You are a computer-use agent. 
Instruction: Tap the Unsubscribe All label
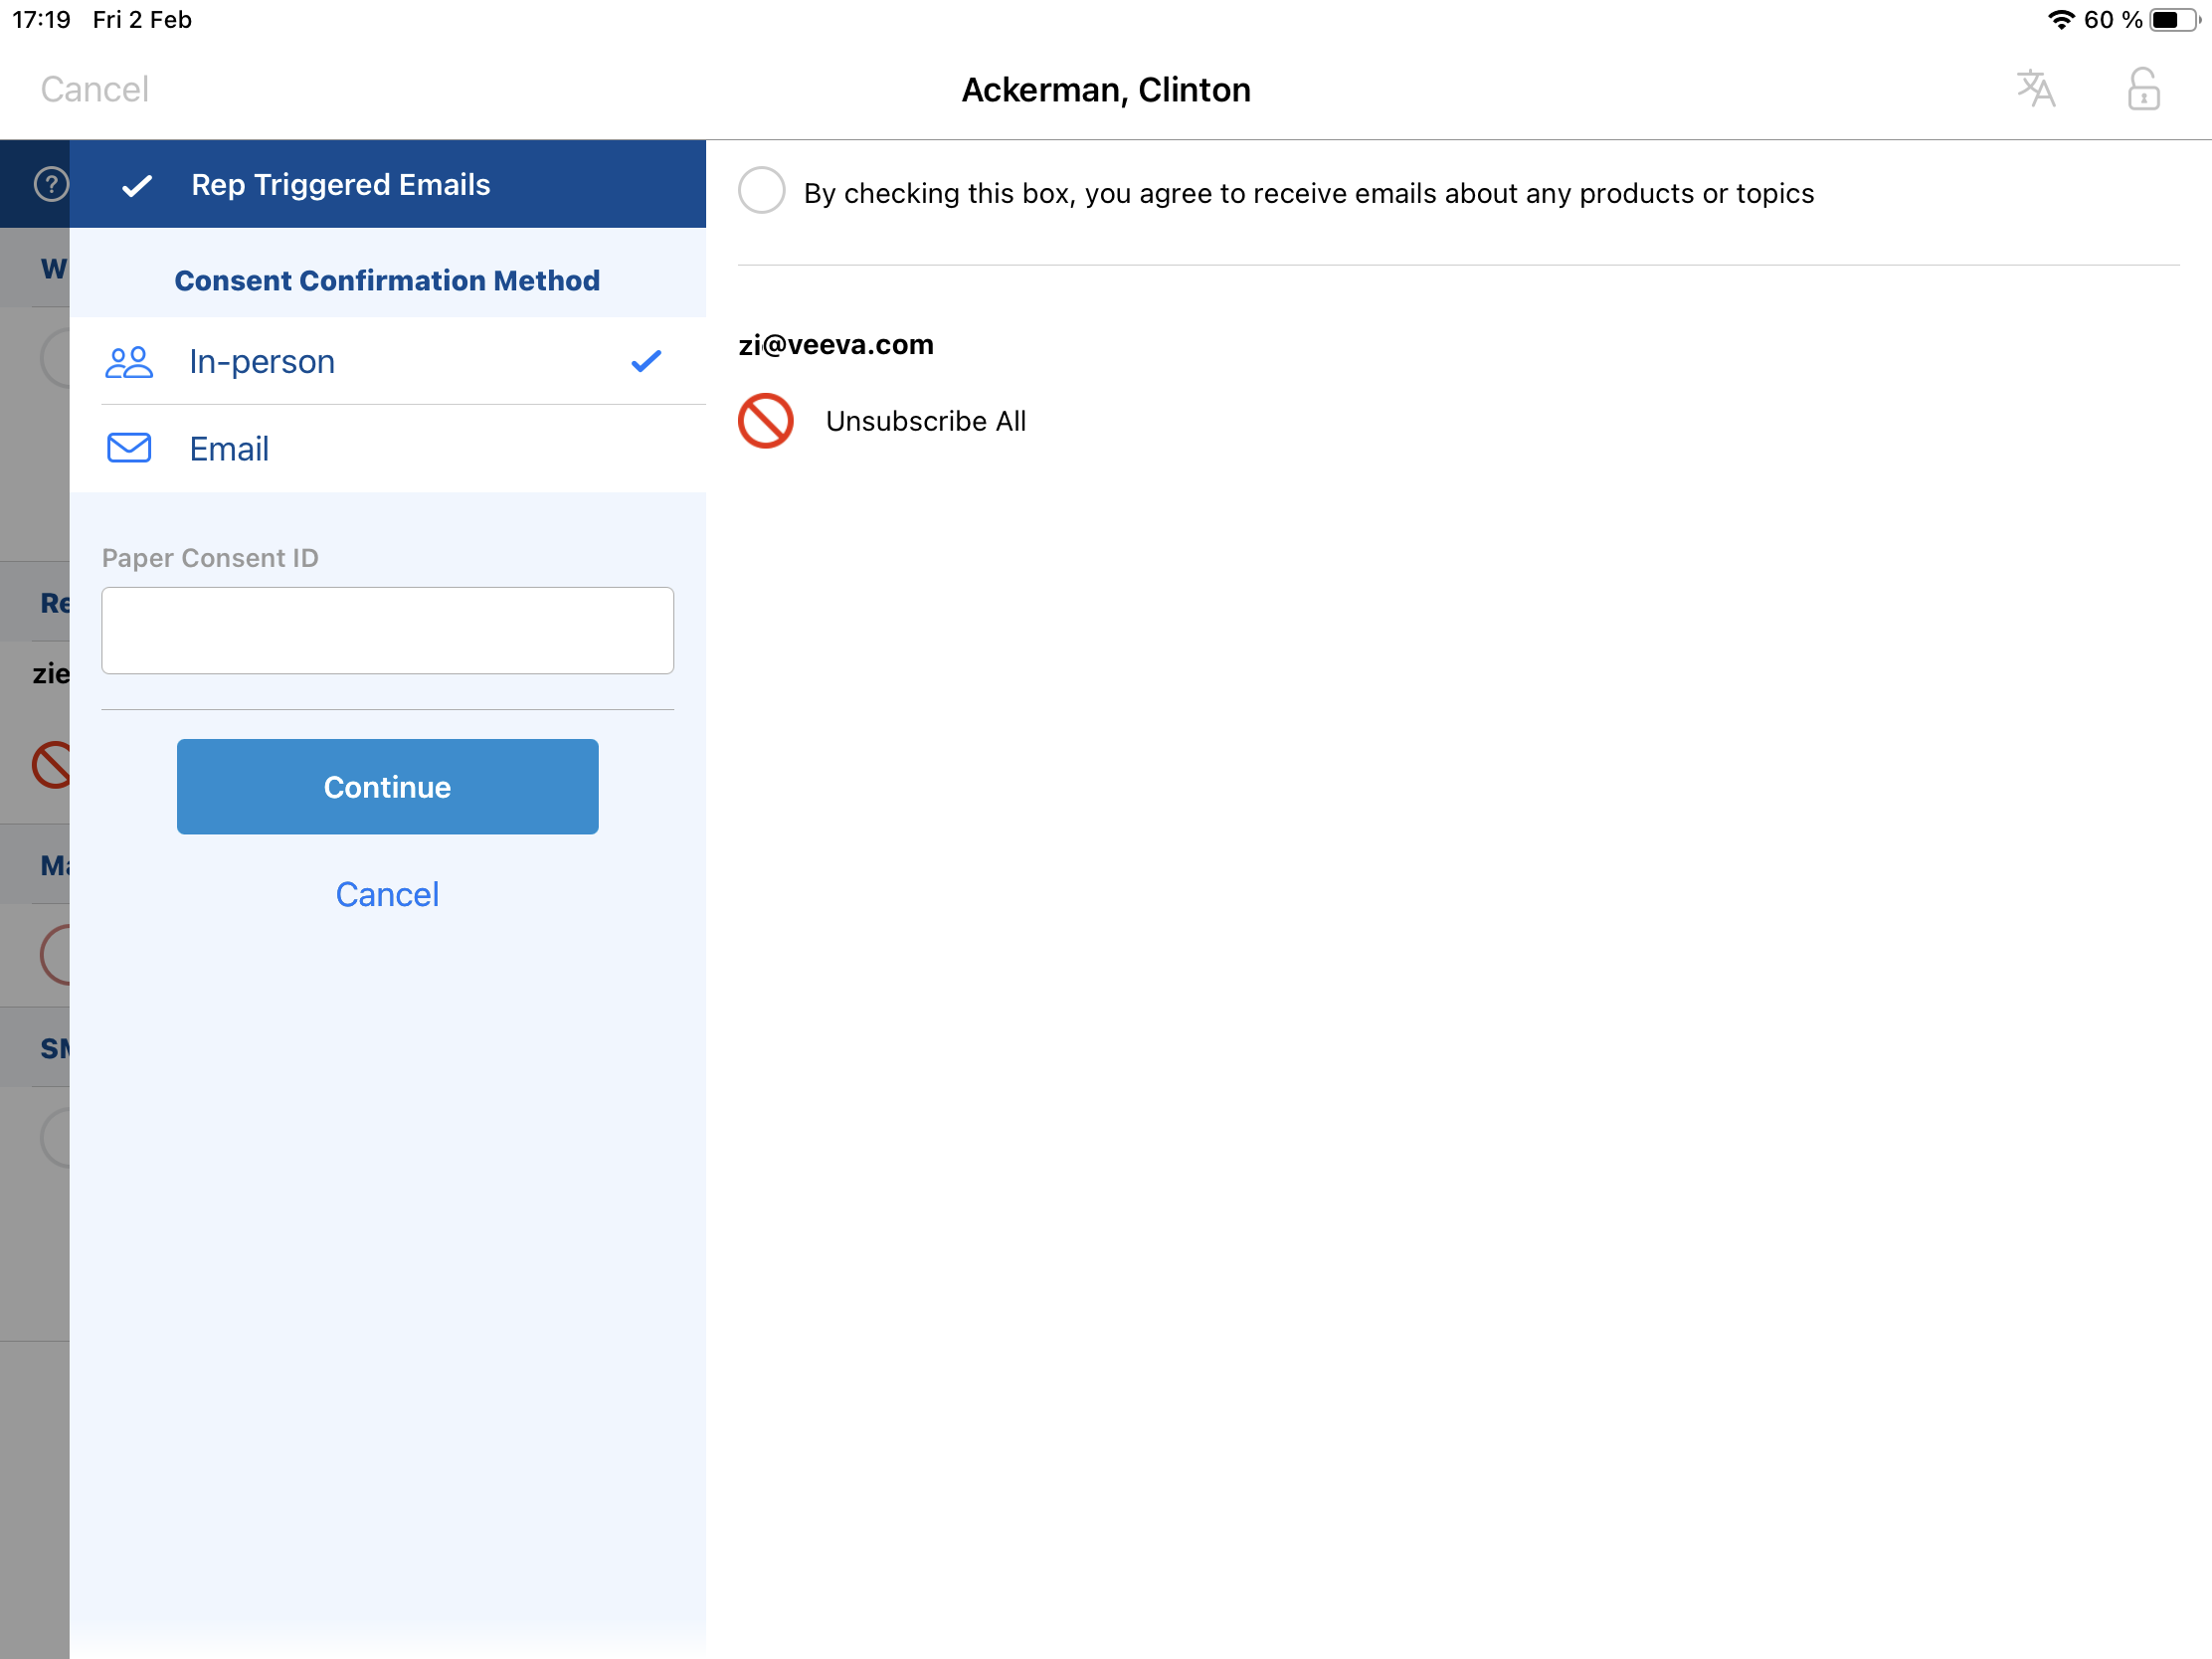click(x=925, y=421)
